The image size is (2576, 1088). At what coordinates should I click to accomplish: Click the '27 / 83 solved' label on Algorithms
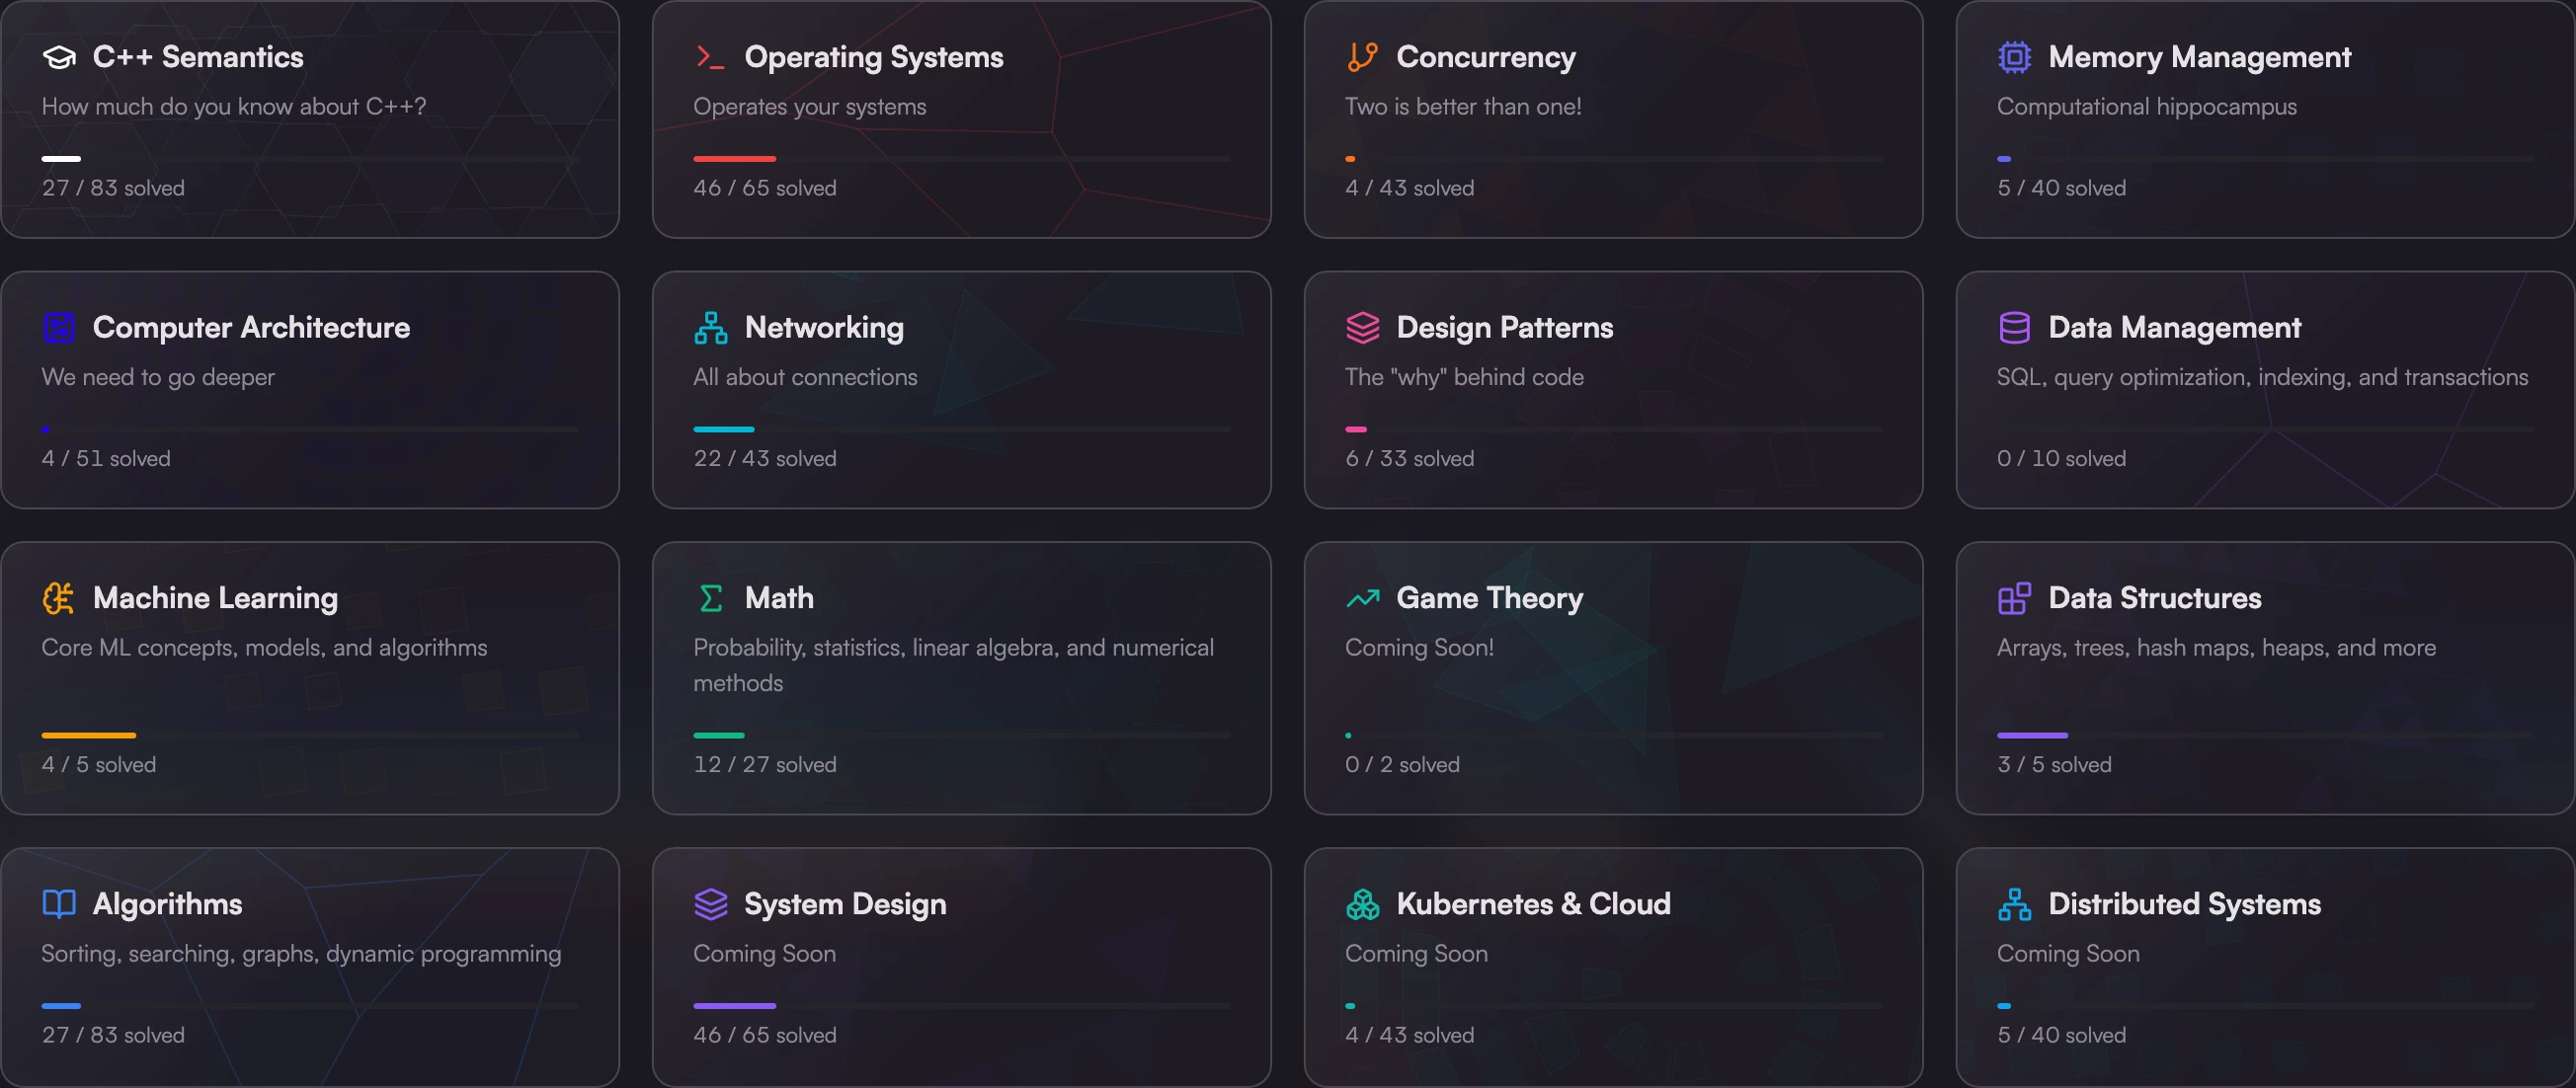point(113,1035)
